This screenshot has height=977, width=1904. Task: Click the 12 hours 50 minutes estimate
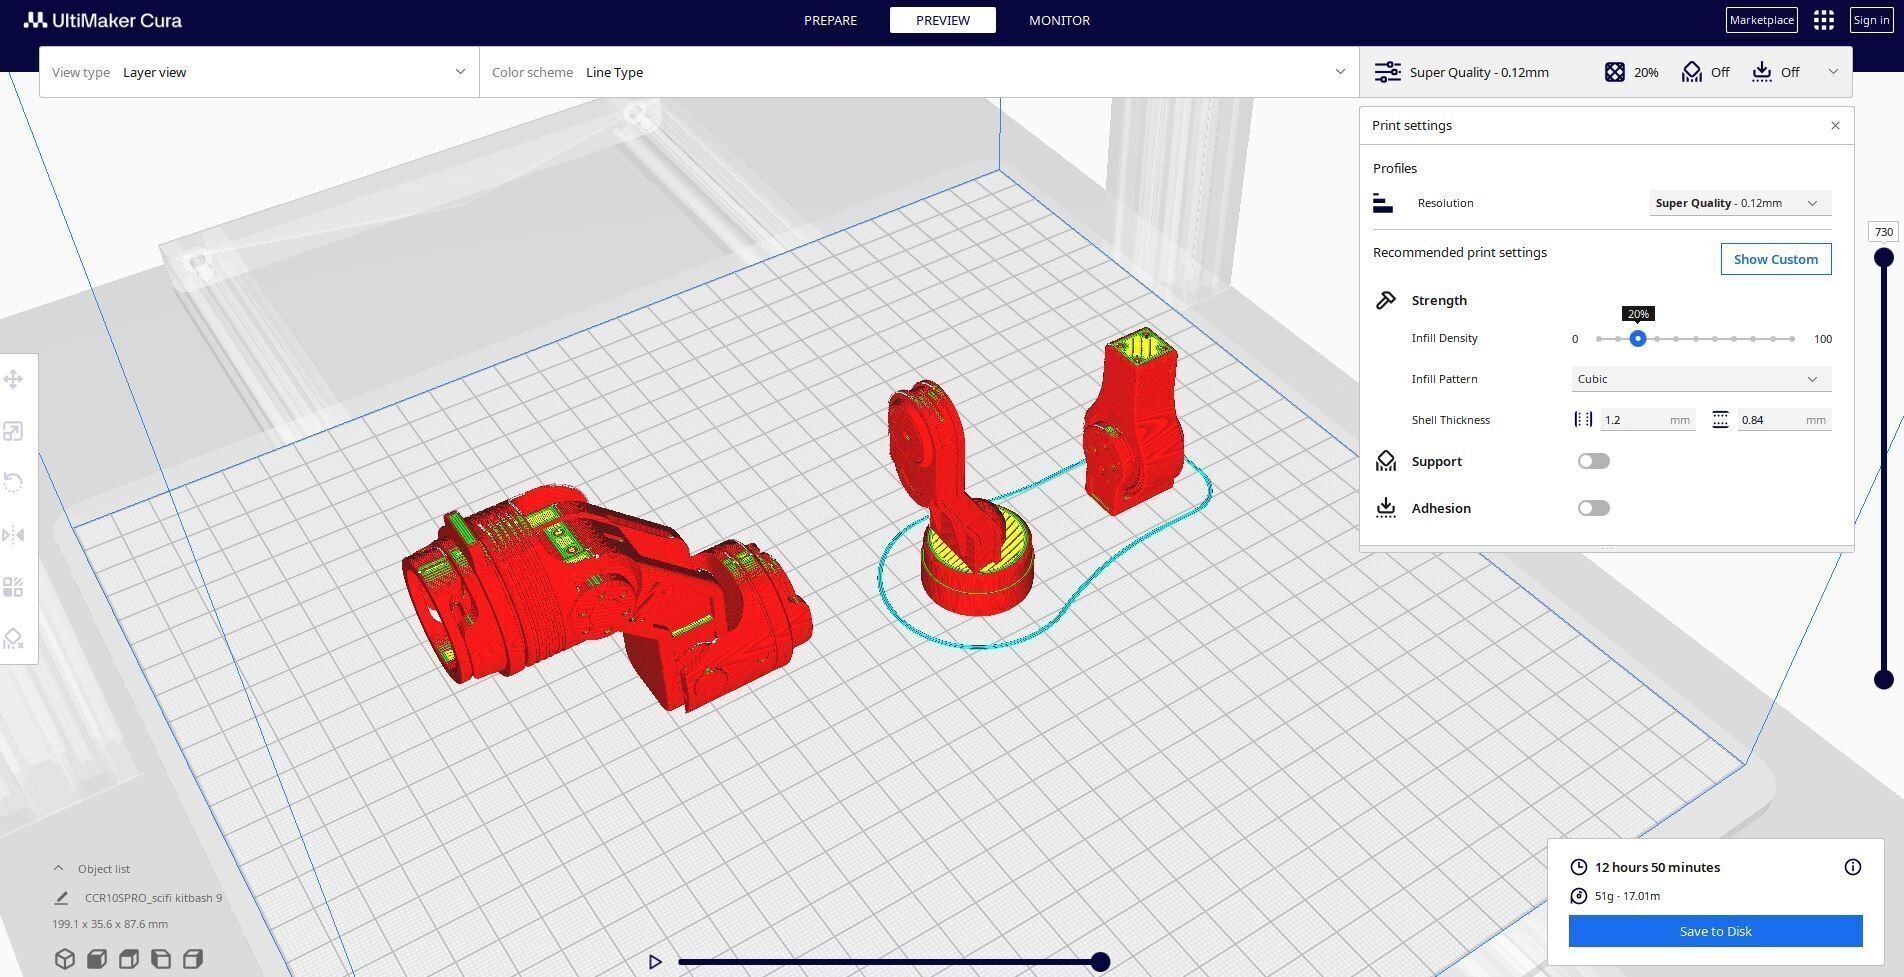click(1657, 867)
